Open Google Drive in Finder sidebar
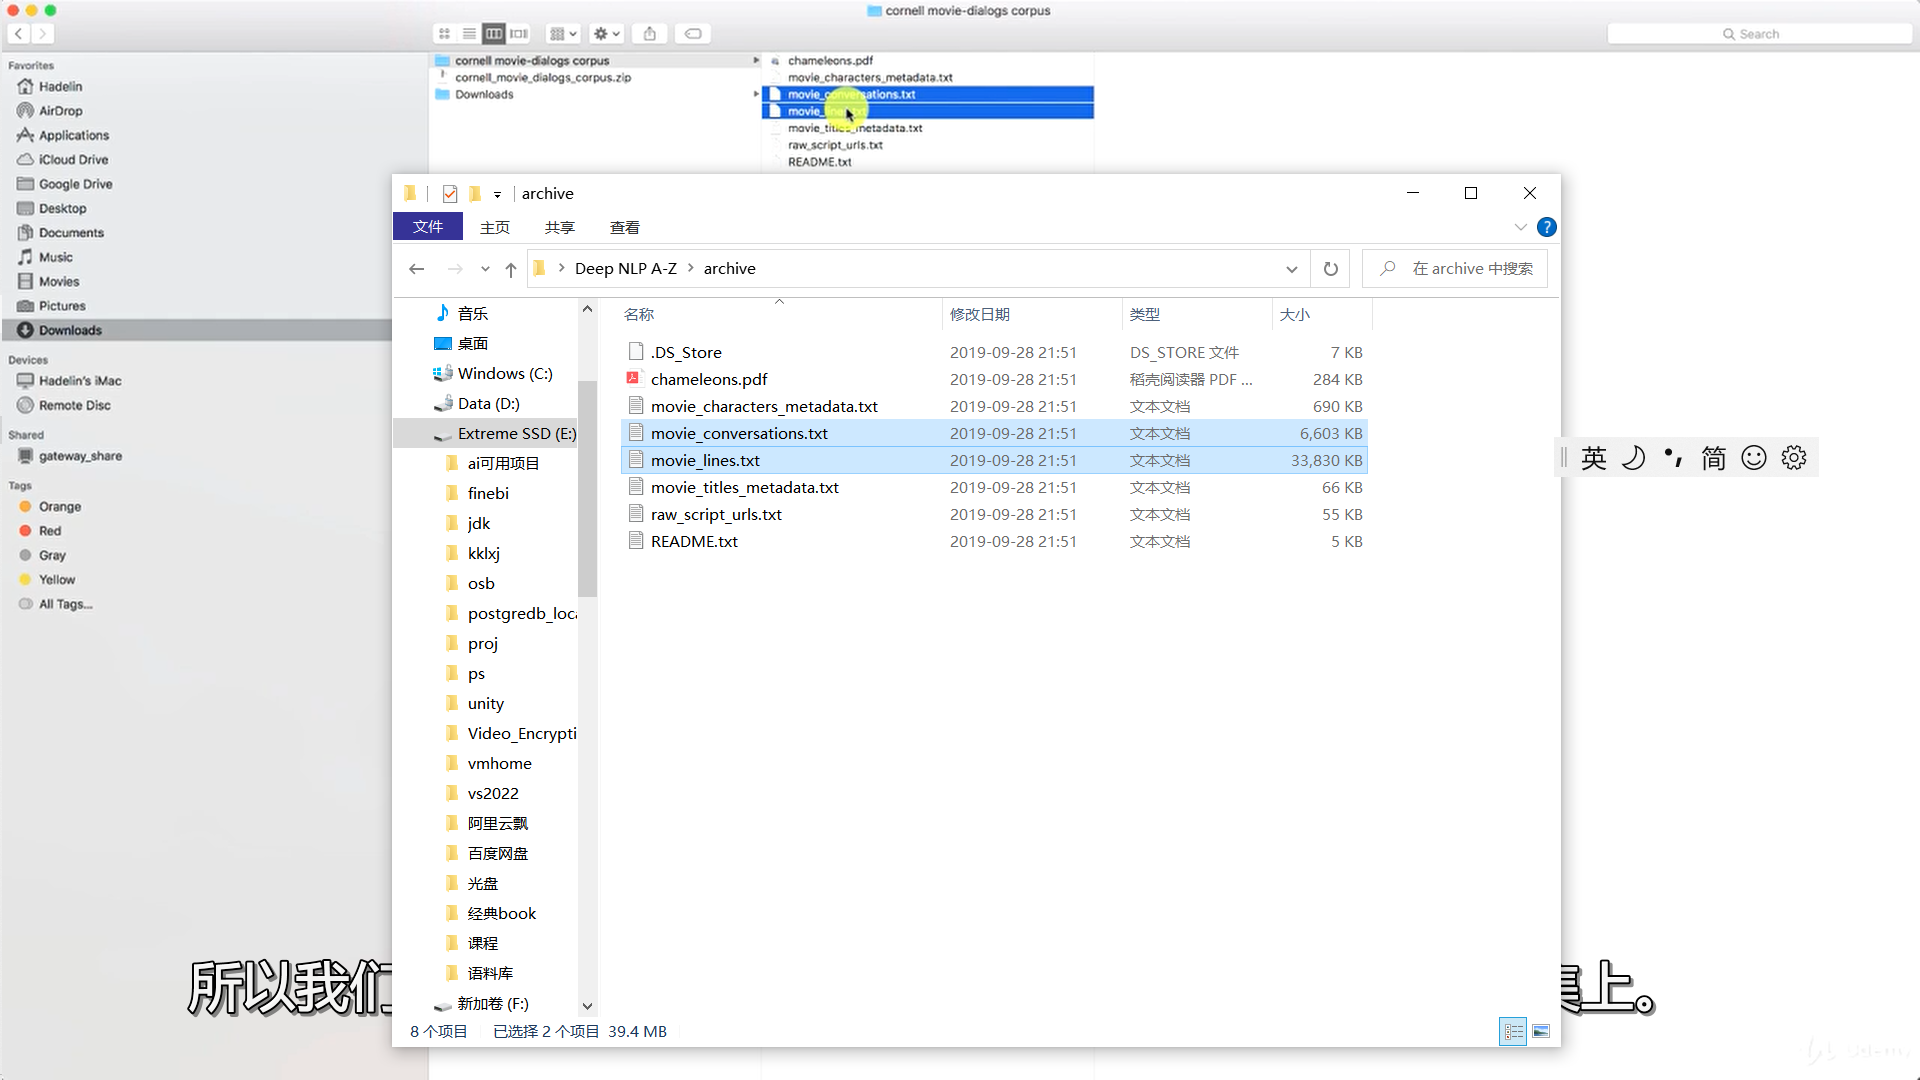The height and width of the screenshot is (1080, 1920). click(75, 184)
